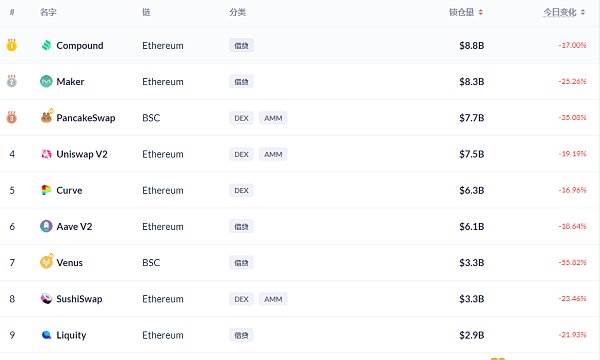Sort by the 锁仓量 column arrows
Viewport: 600px width, 360px height.
pos(481,12)
